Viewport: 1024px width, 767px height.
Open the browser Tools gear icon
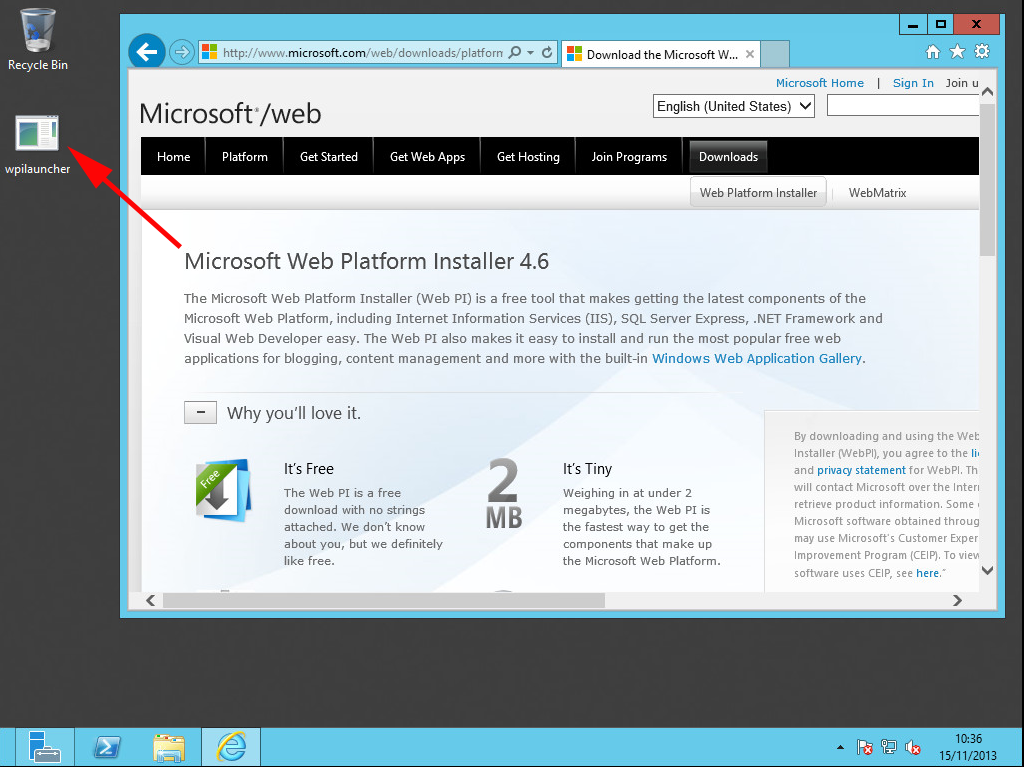coord(982,52)
